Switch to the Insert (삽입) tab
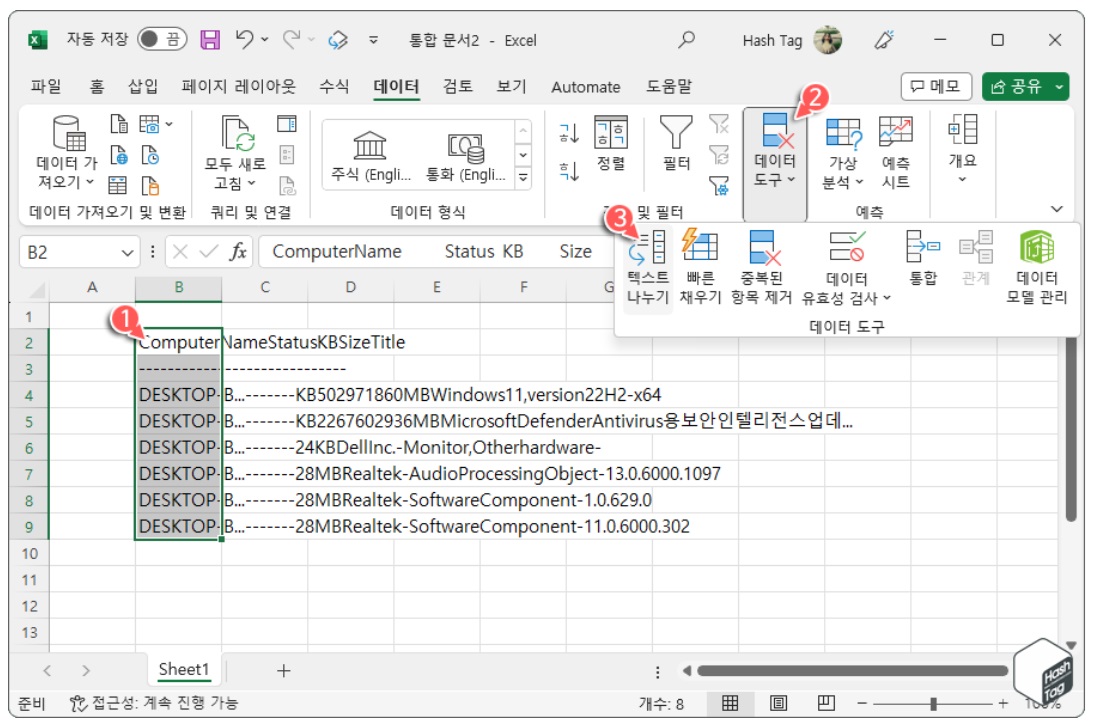1093x725 pixels. click(143, 86)
